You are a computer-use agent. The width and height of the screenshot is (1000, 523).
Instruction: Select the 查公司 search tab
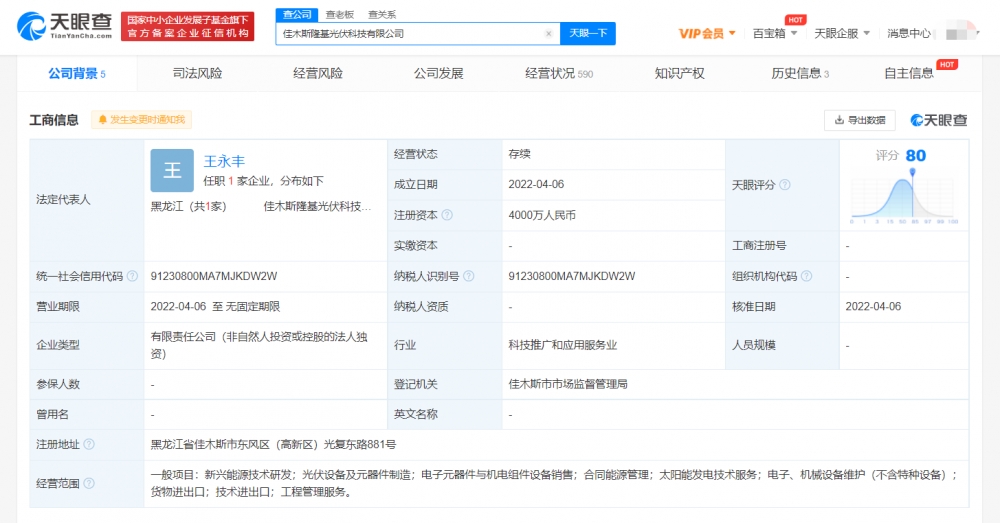coord(297,14)
